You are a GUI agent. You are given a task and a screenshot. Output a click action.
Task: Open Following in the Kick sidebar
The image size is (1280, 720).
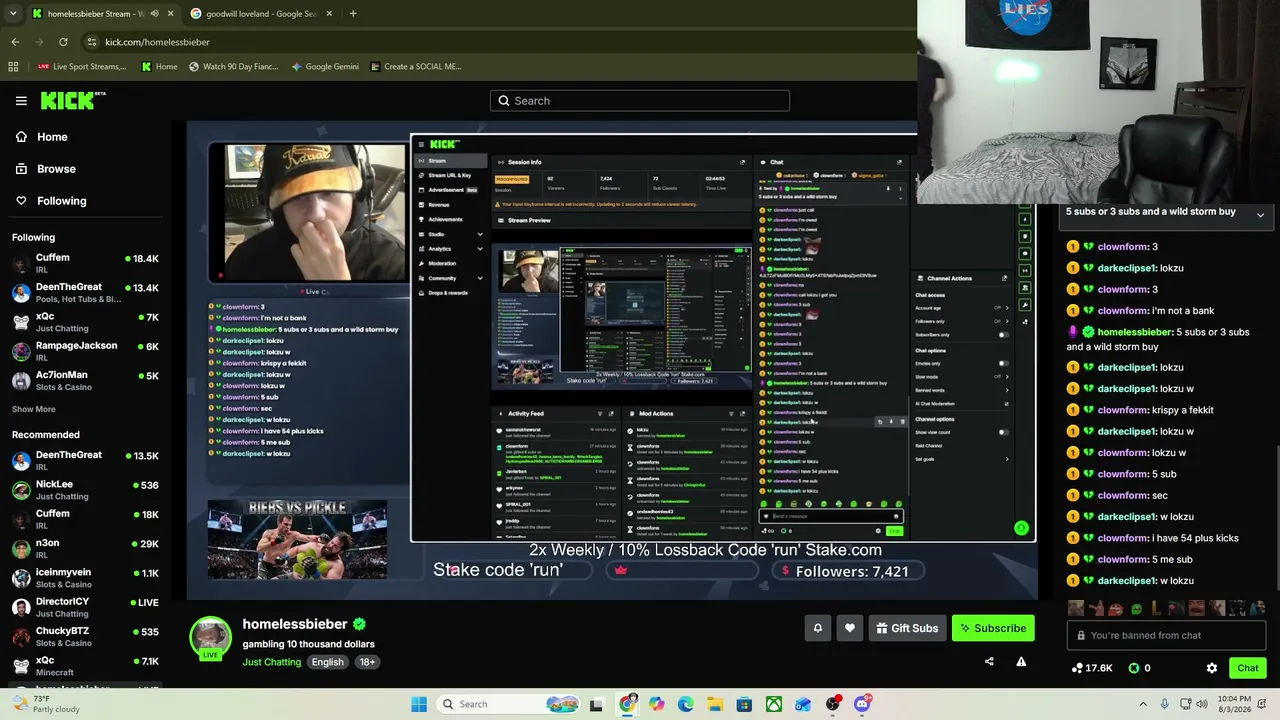[x=61, y=201]
